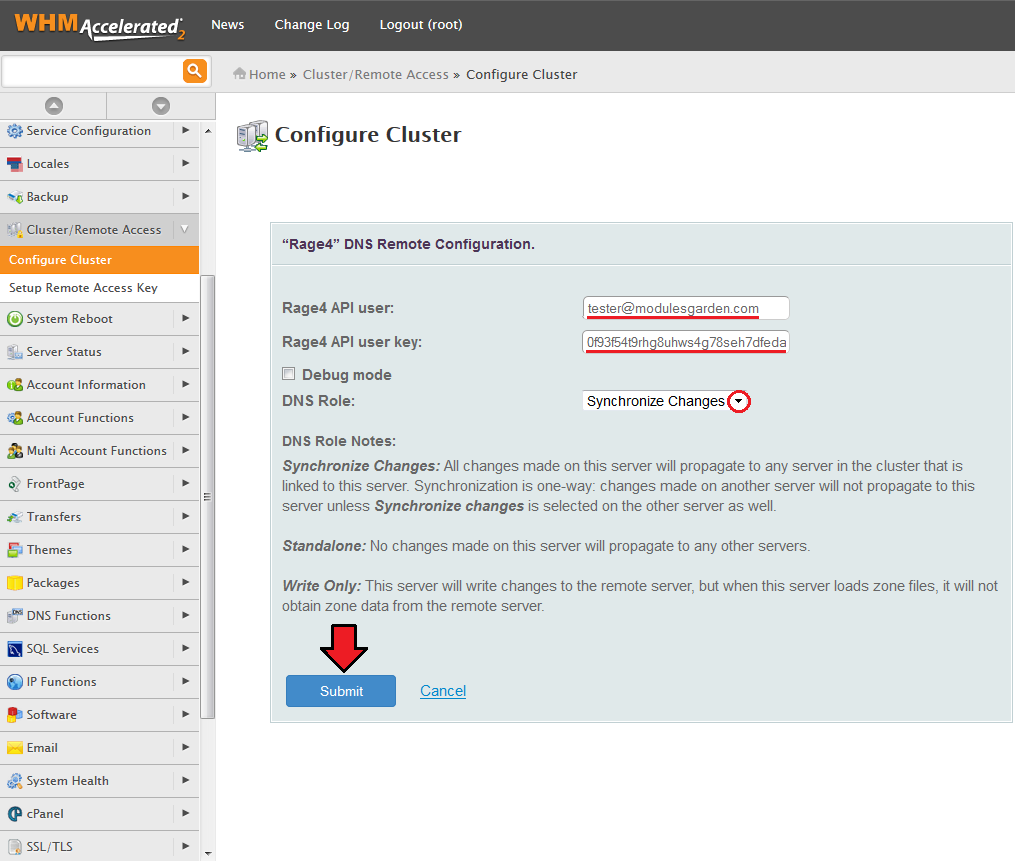Open Change Log in the top bar
1015x861 pixels.
tap(312, 25)
